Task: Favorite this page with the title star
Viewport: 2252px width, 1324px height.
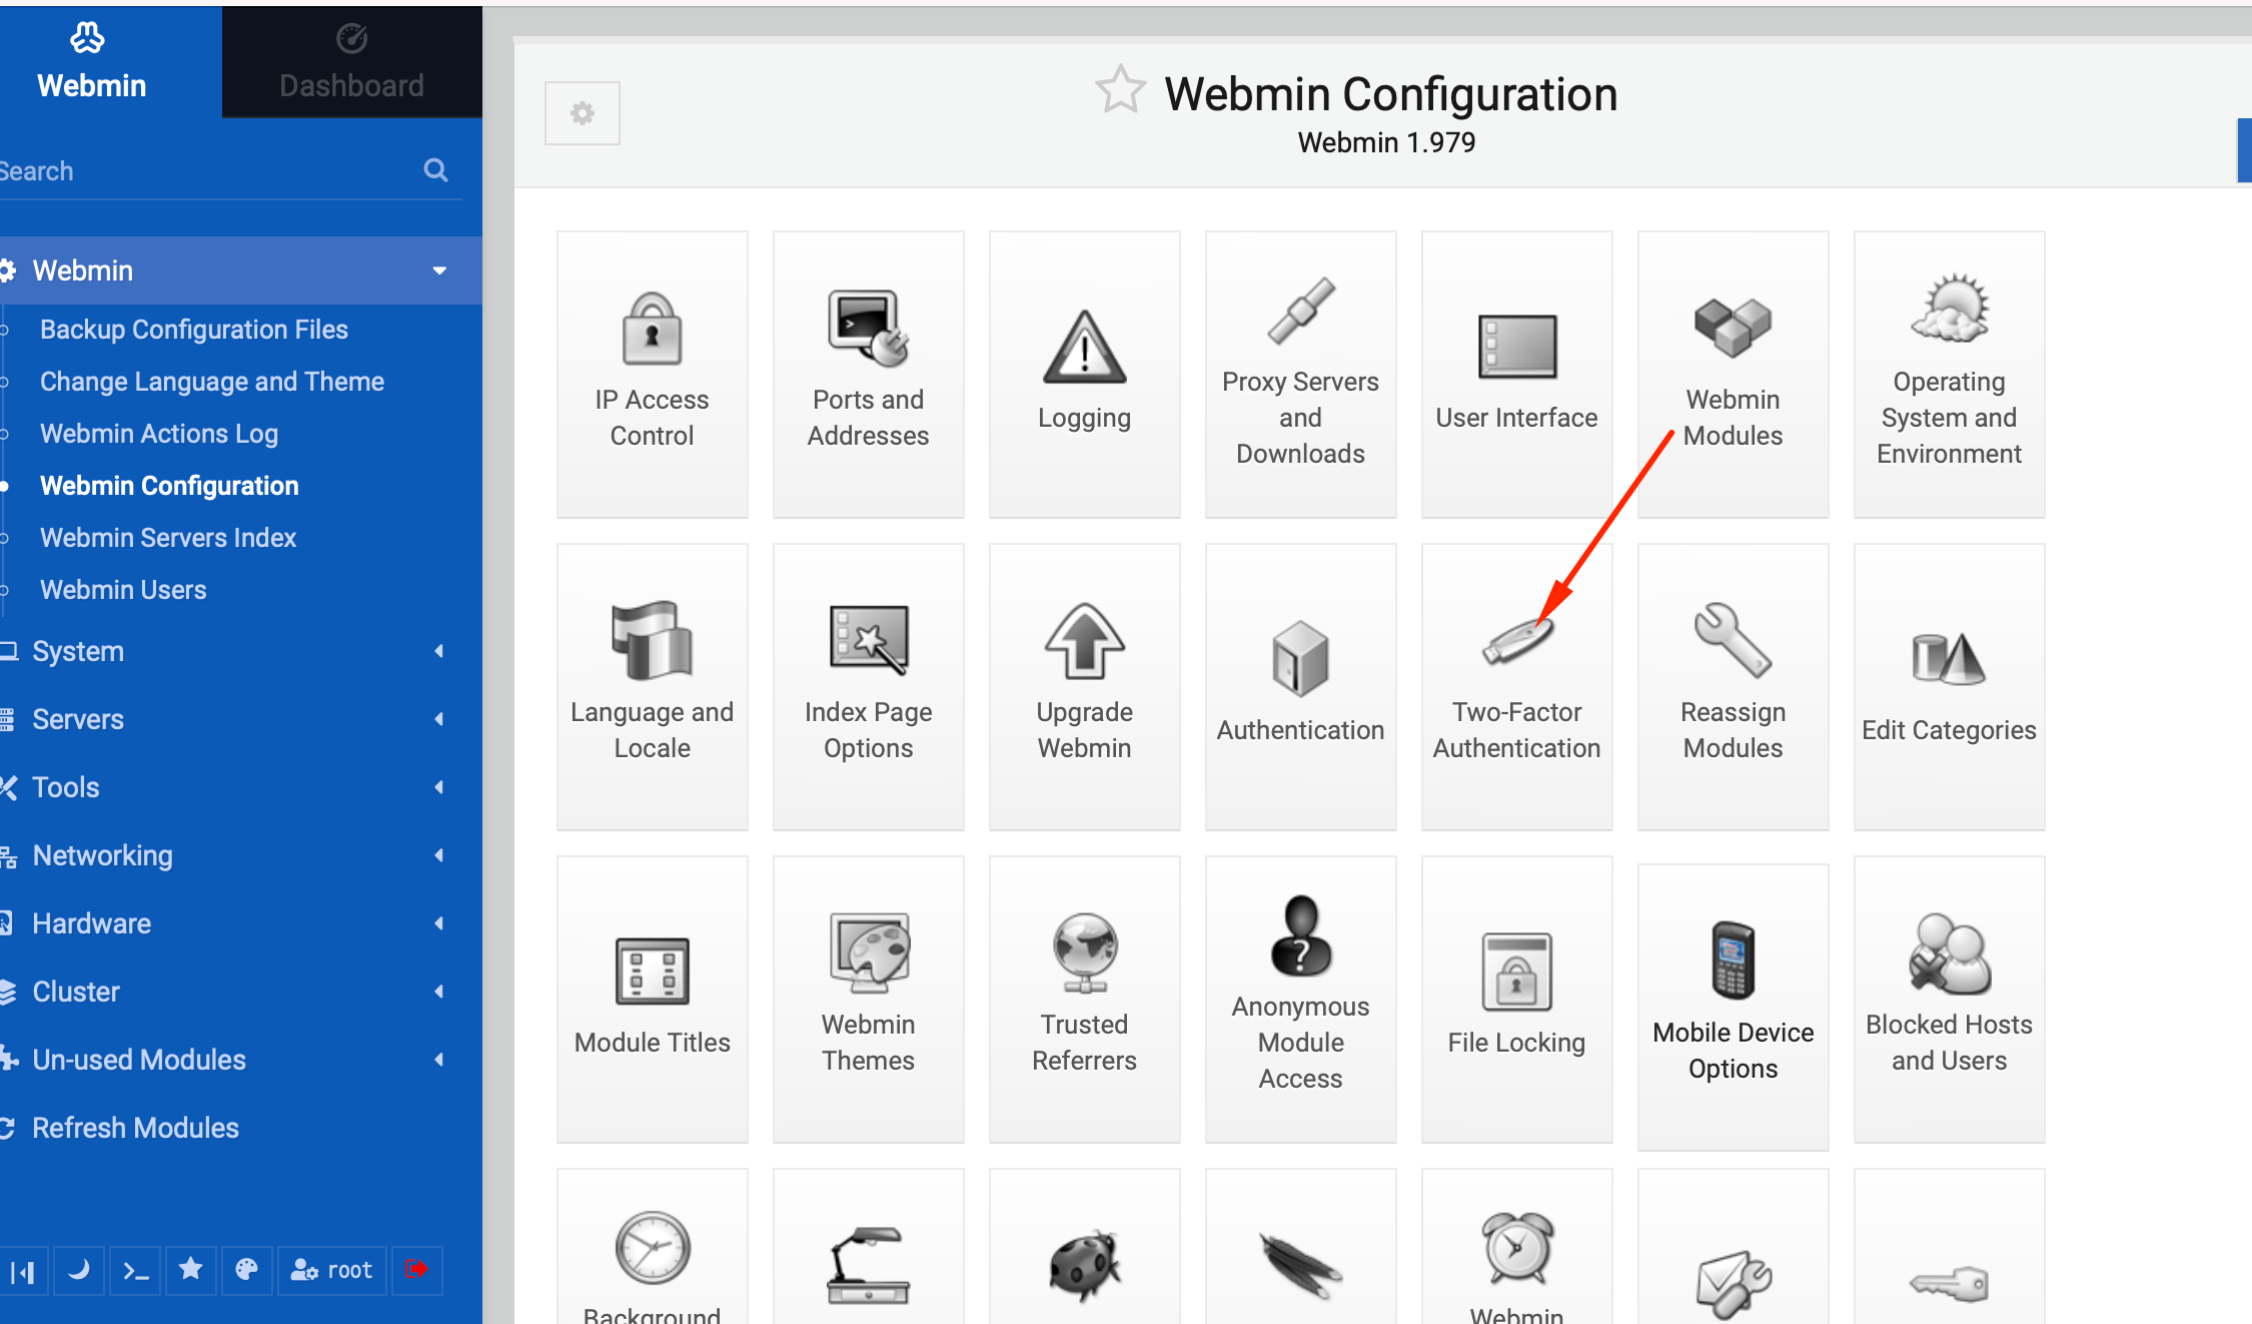Action: point(1120,90)
